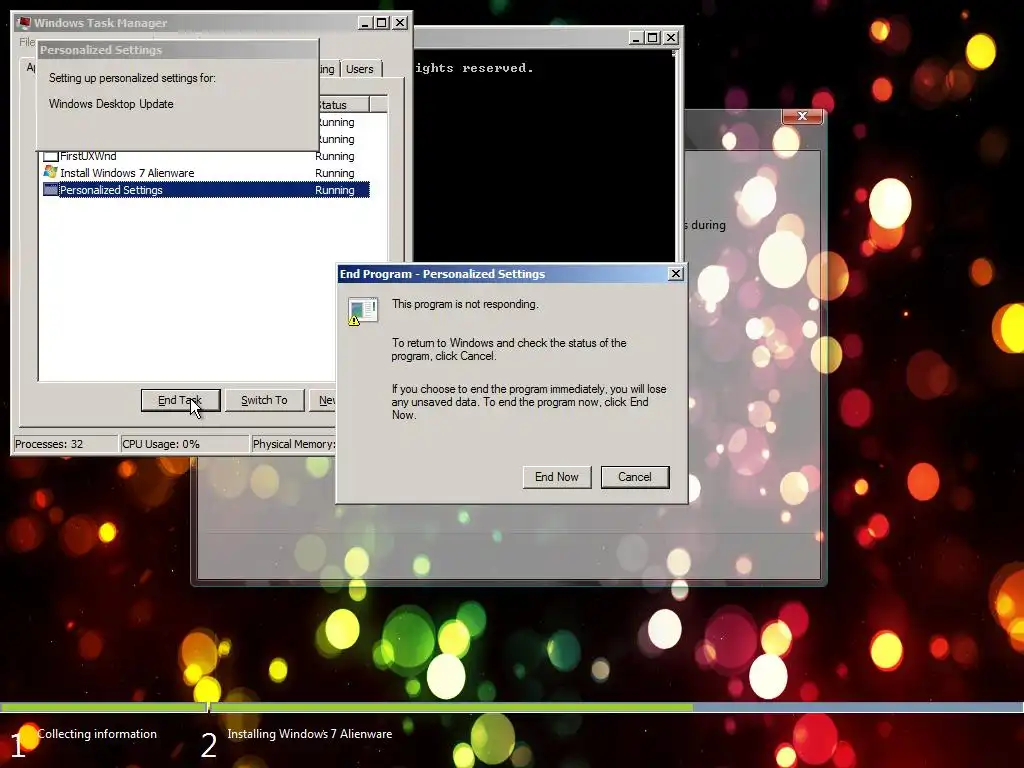The width and height of the screenshot is (1024, 768).
Task: Open the Users tab in Task Manager
Action: [360, 69]
